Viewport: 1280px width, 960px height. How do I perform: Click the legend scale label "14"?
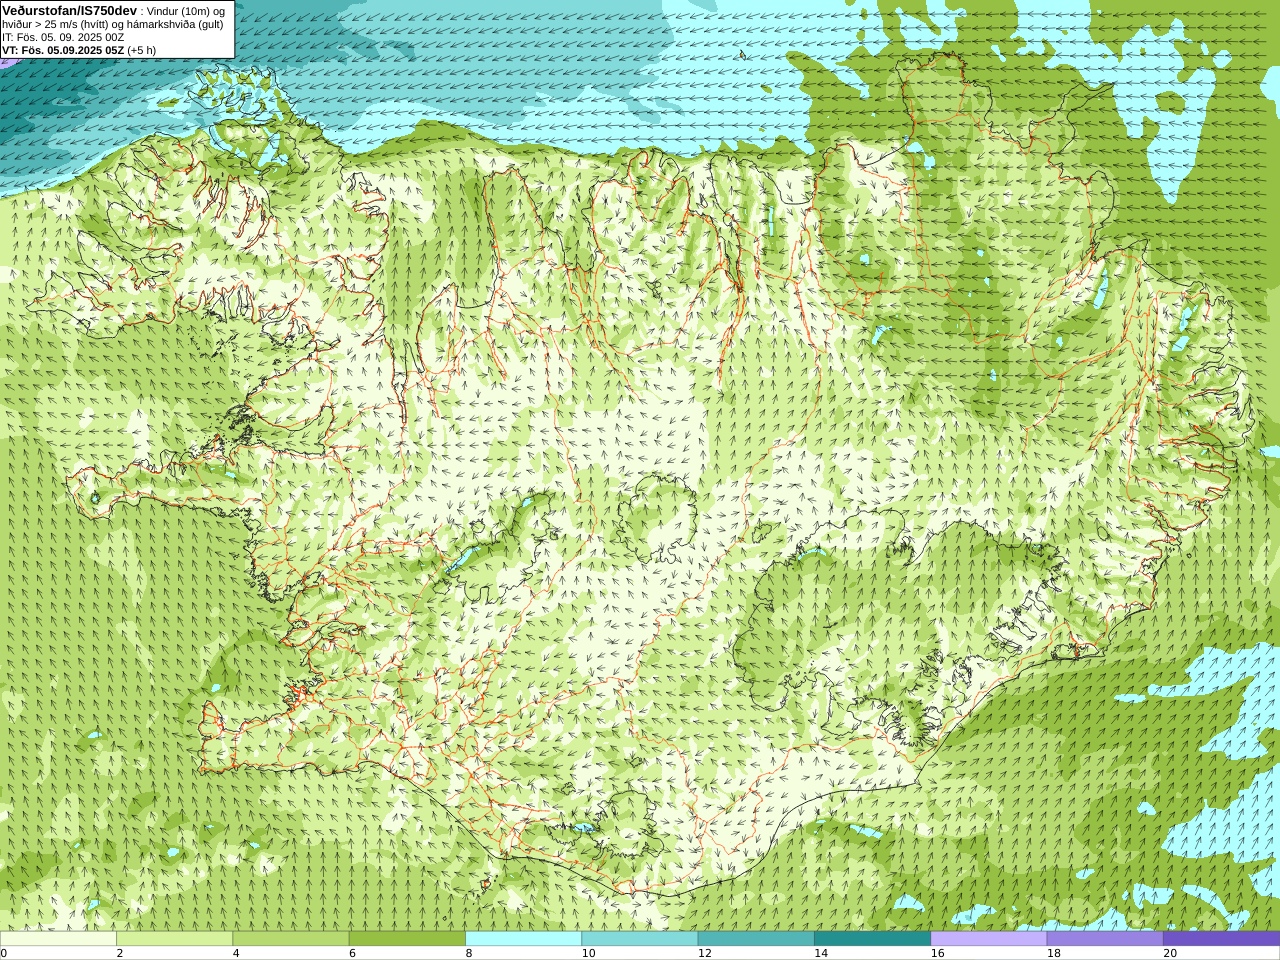tap(821, 953)
